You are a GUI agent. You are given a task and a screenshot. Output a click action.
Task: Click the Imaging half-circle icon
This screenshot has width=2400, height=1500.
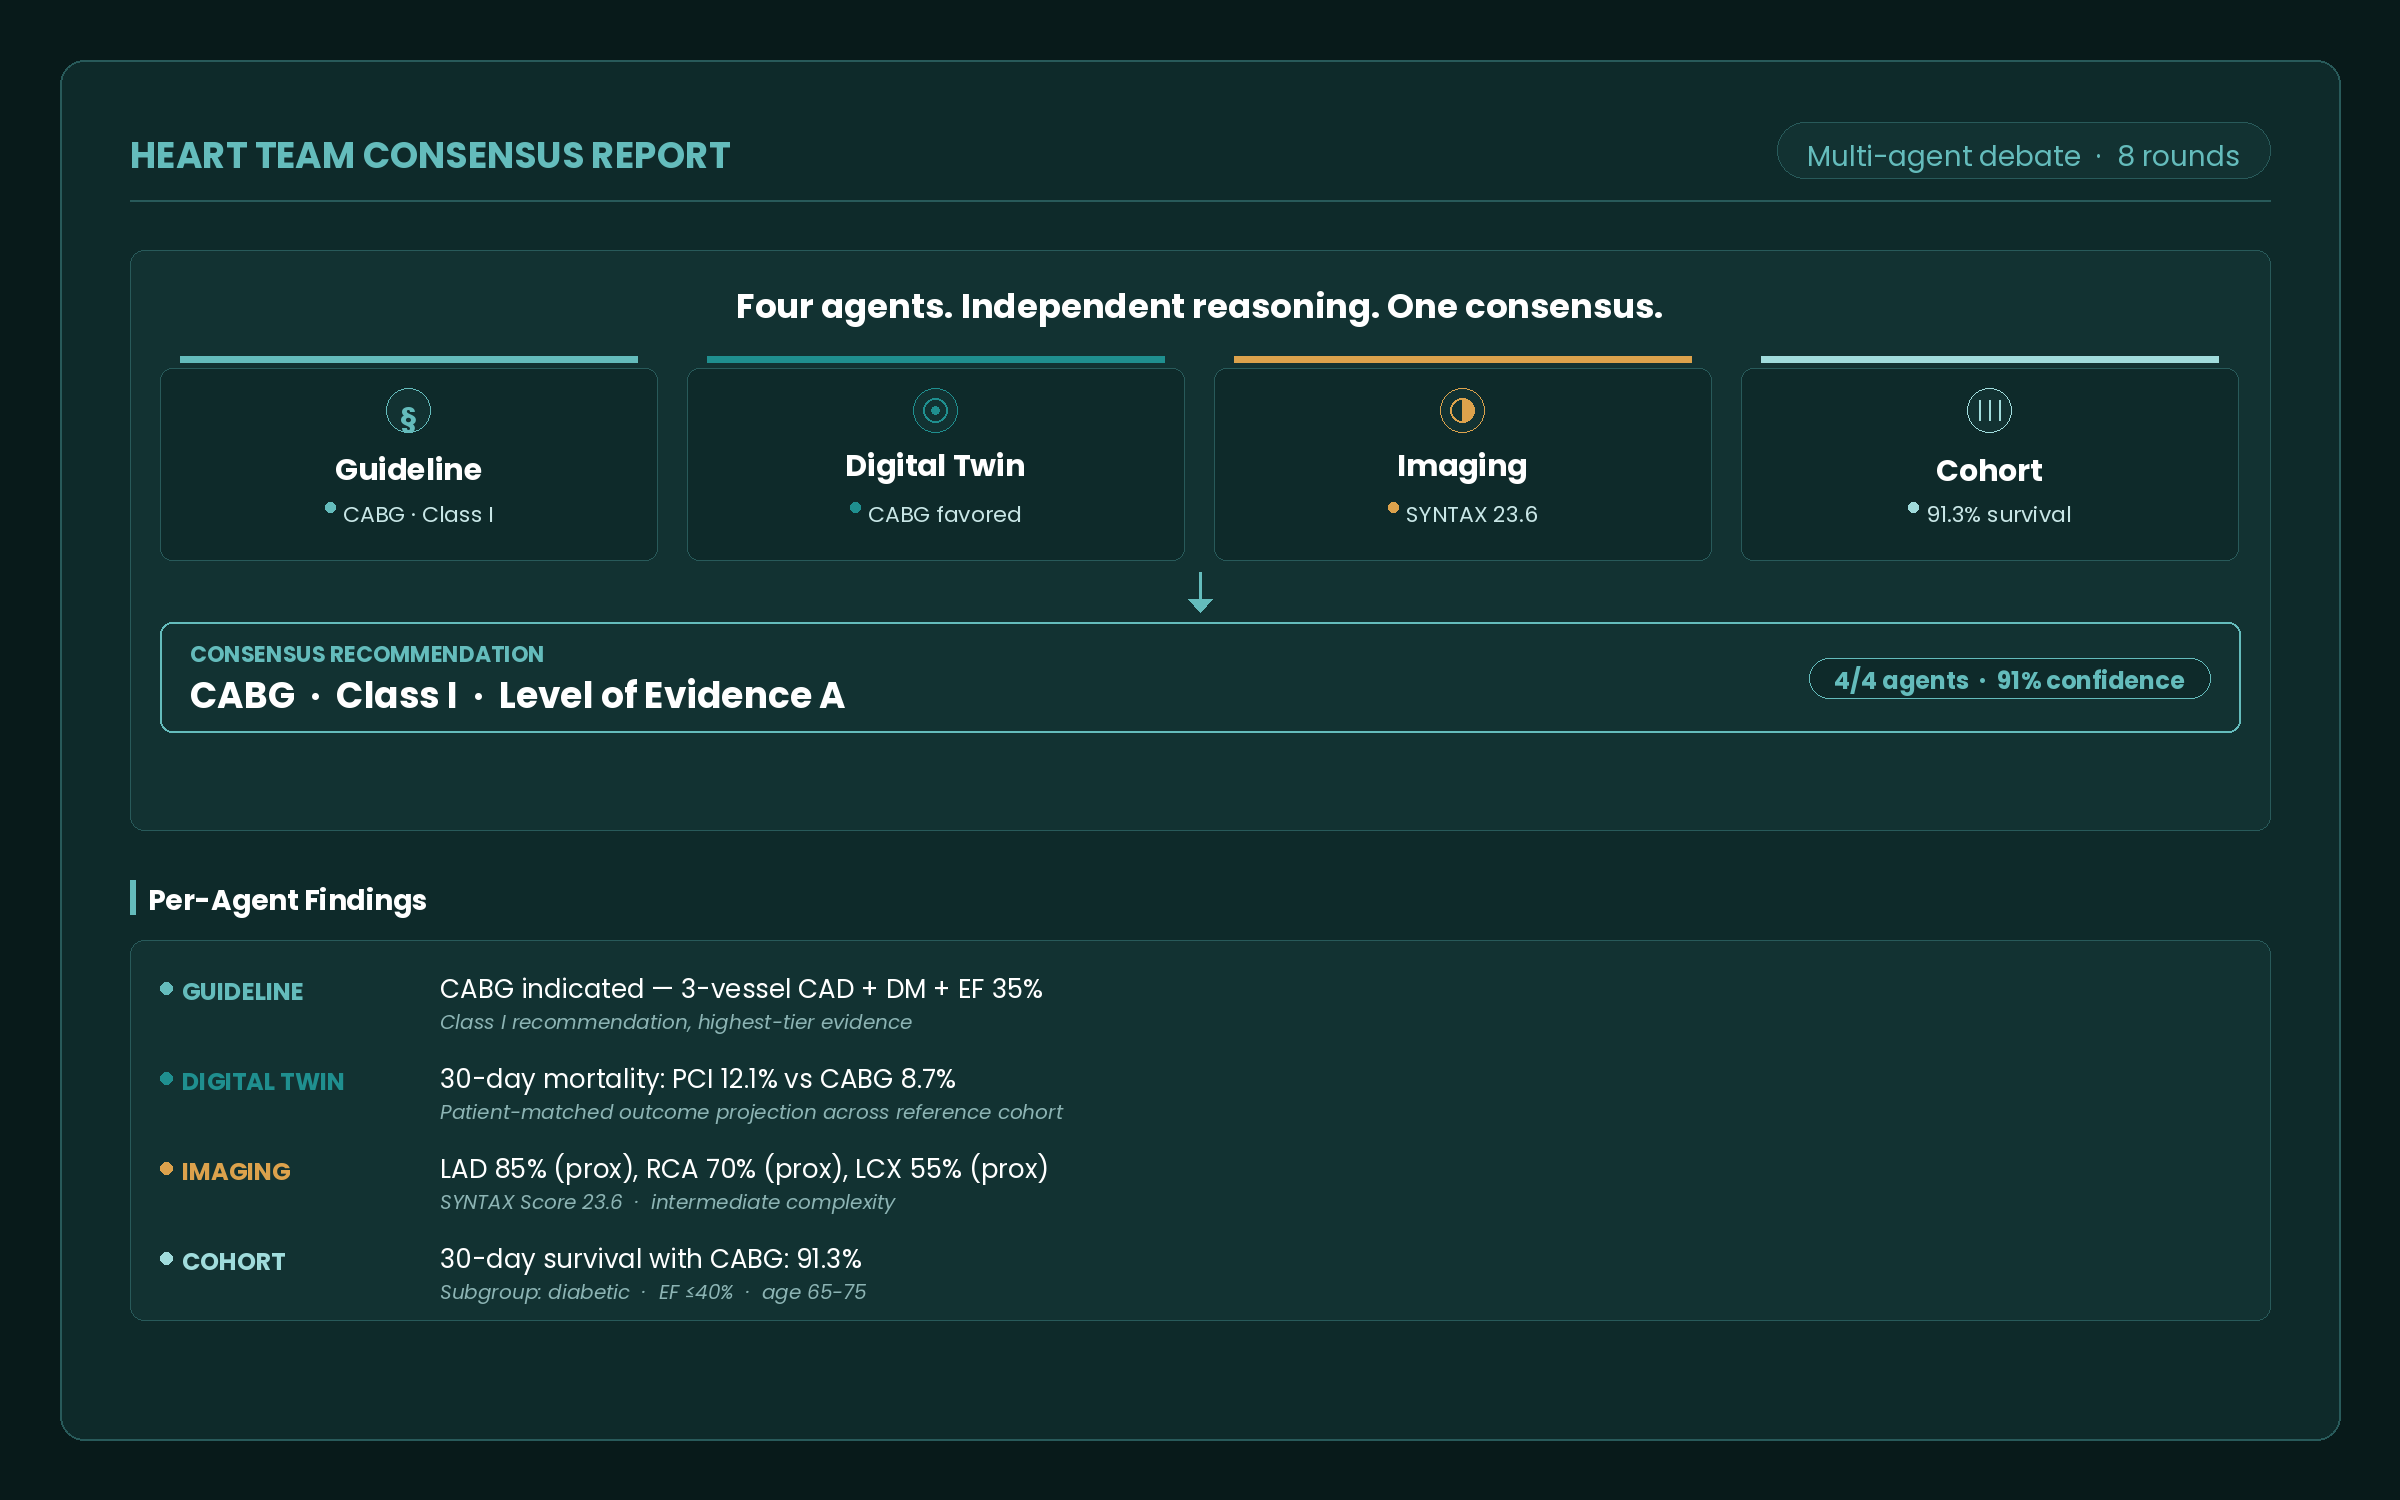(1462, 410)
